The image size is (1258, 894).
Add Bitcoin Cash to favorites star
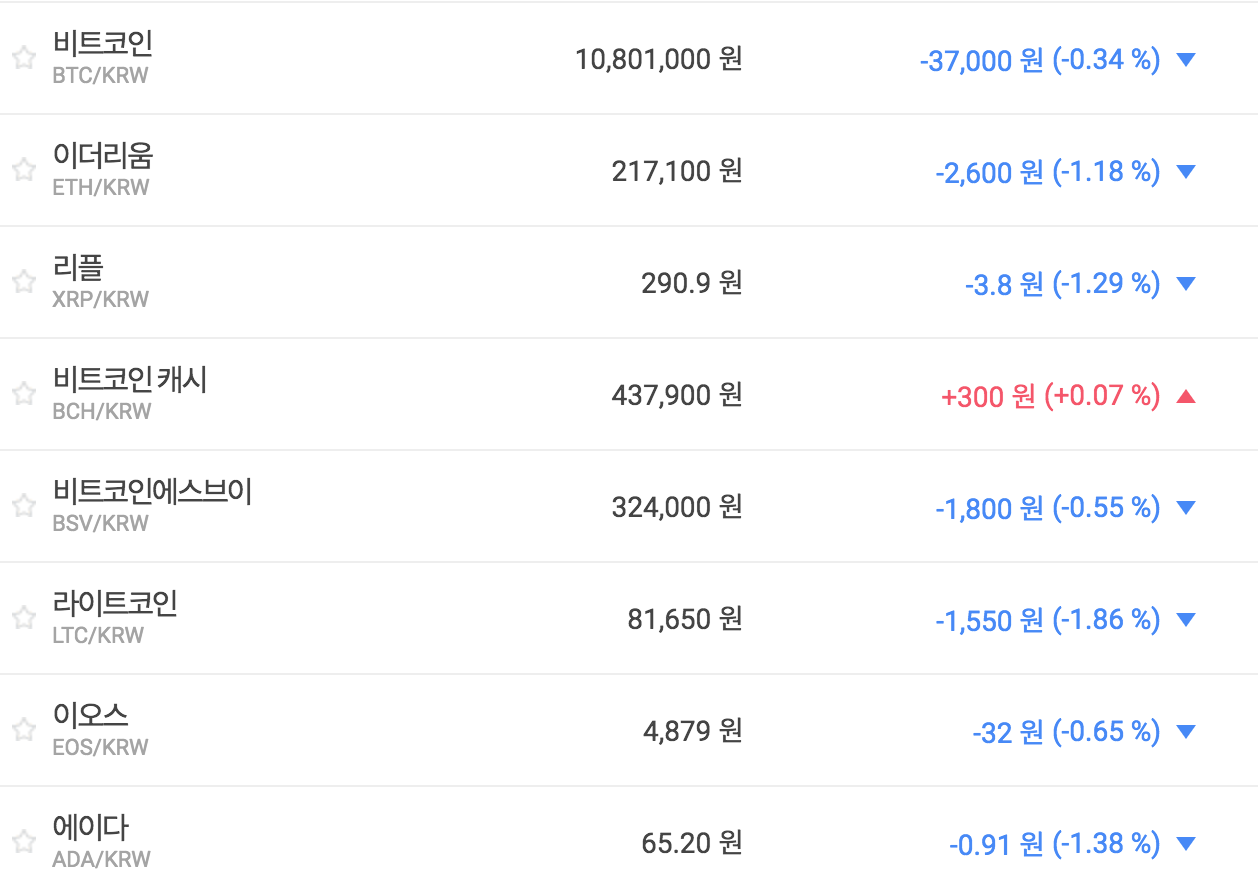[24, 394]
